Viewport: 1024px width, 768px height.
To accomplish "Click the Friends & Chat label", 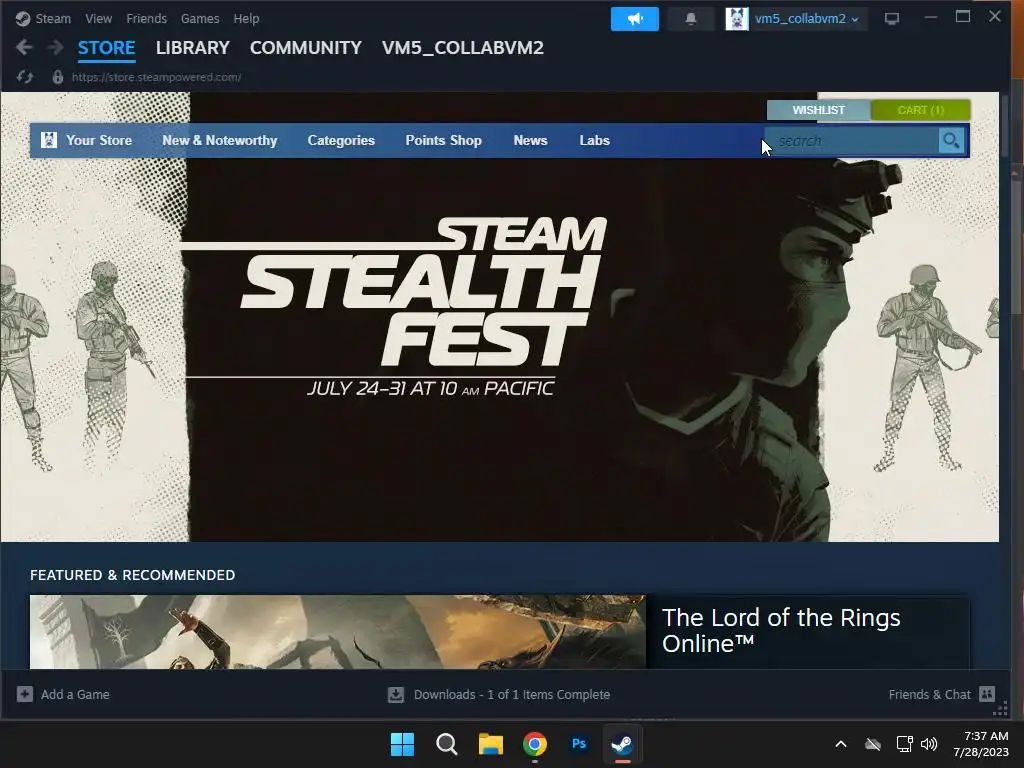I will click(929, 694).
